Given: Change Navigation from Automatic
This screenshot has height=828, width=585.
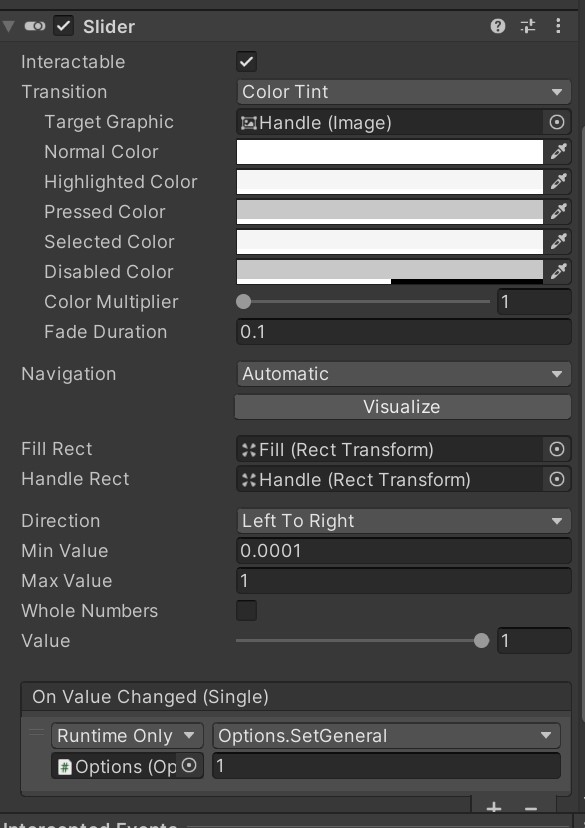Looking at the screenshot, I should tap(403, 373).
